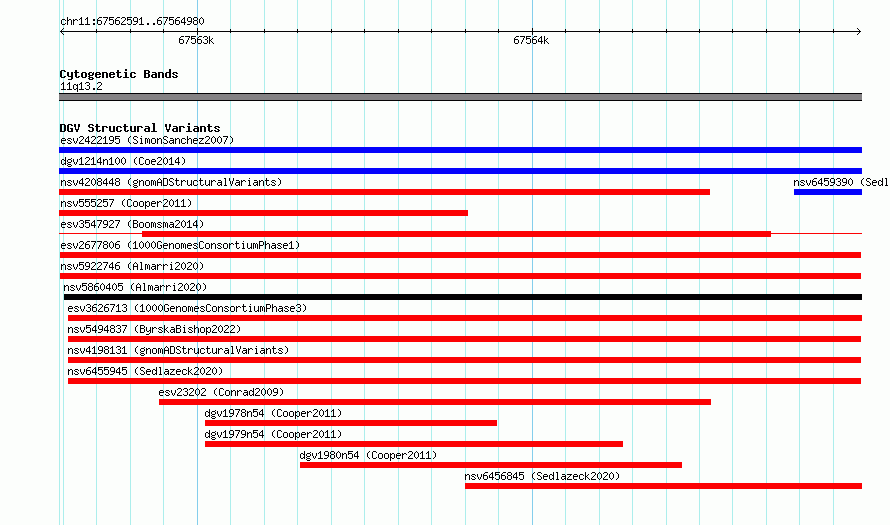This screenshot has height=525, width=890.
Task: Click esv3626713 (1000GenomesConsortiumPhase3) label
Action: pyautogui.click(x=187, y=308)
